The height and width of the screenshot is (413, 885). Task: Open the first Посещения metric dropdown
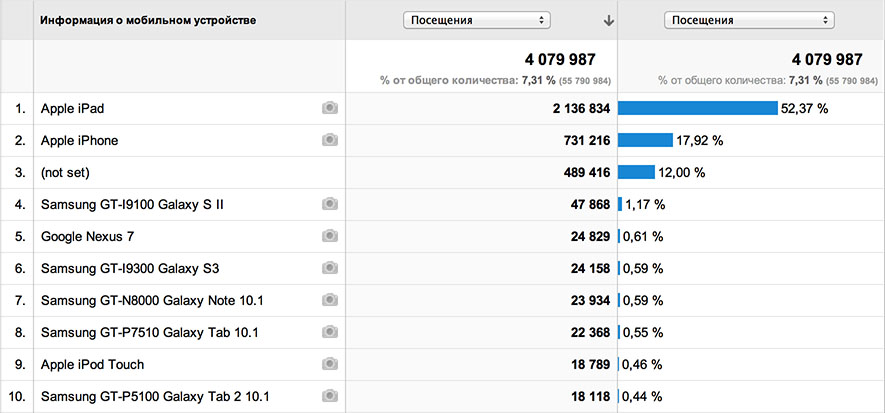(x=477, y=20)
